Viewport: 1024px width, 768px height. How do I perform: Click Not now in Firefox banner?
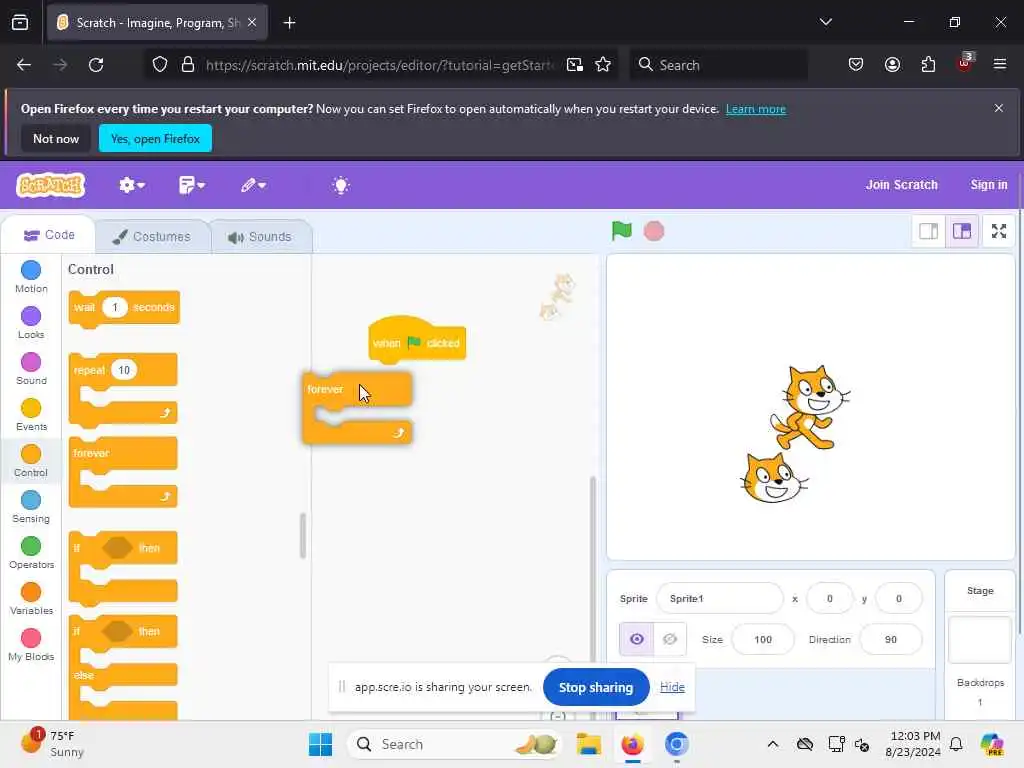[56, 138]
